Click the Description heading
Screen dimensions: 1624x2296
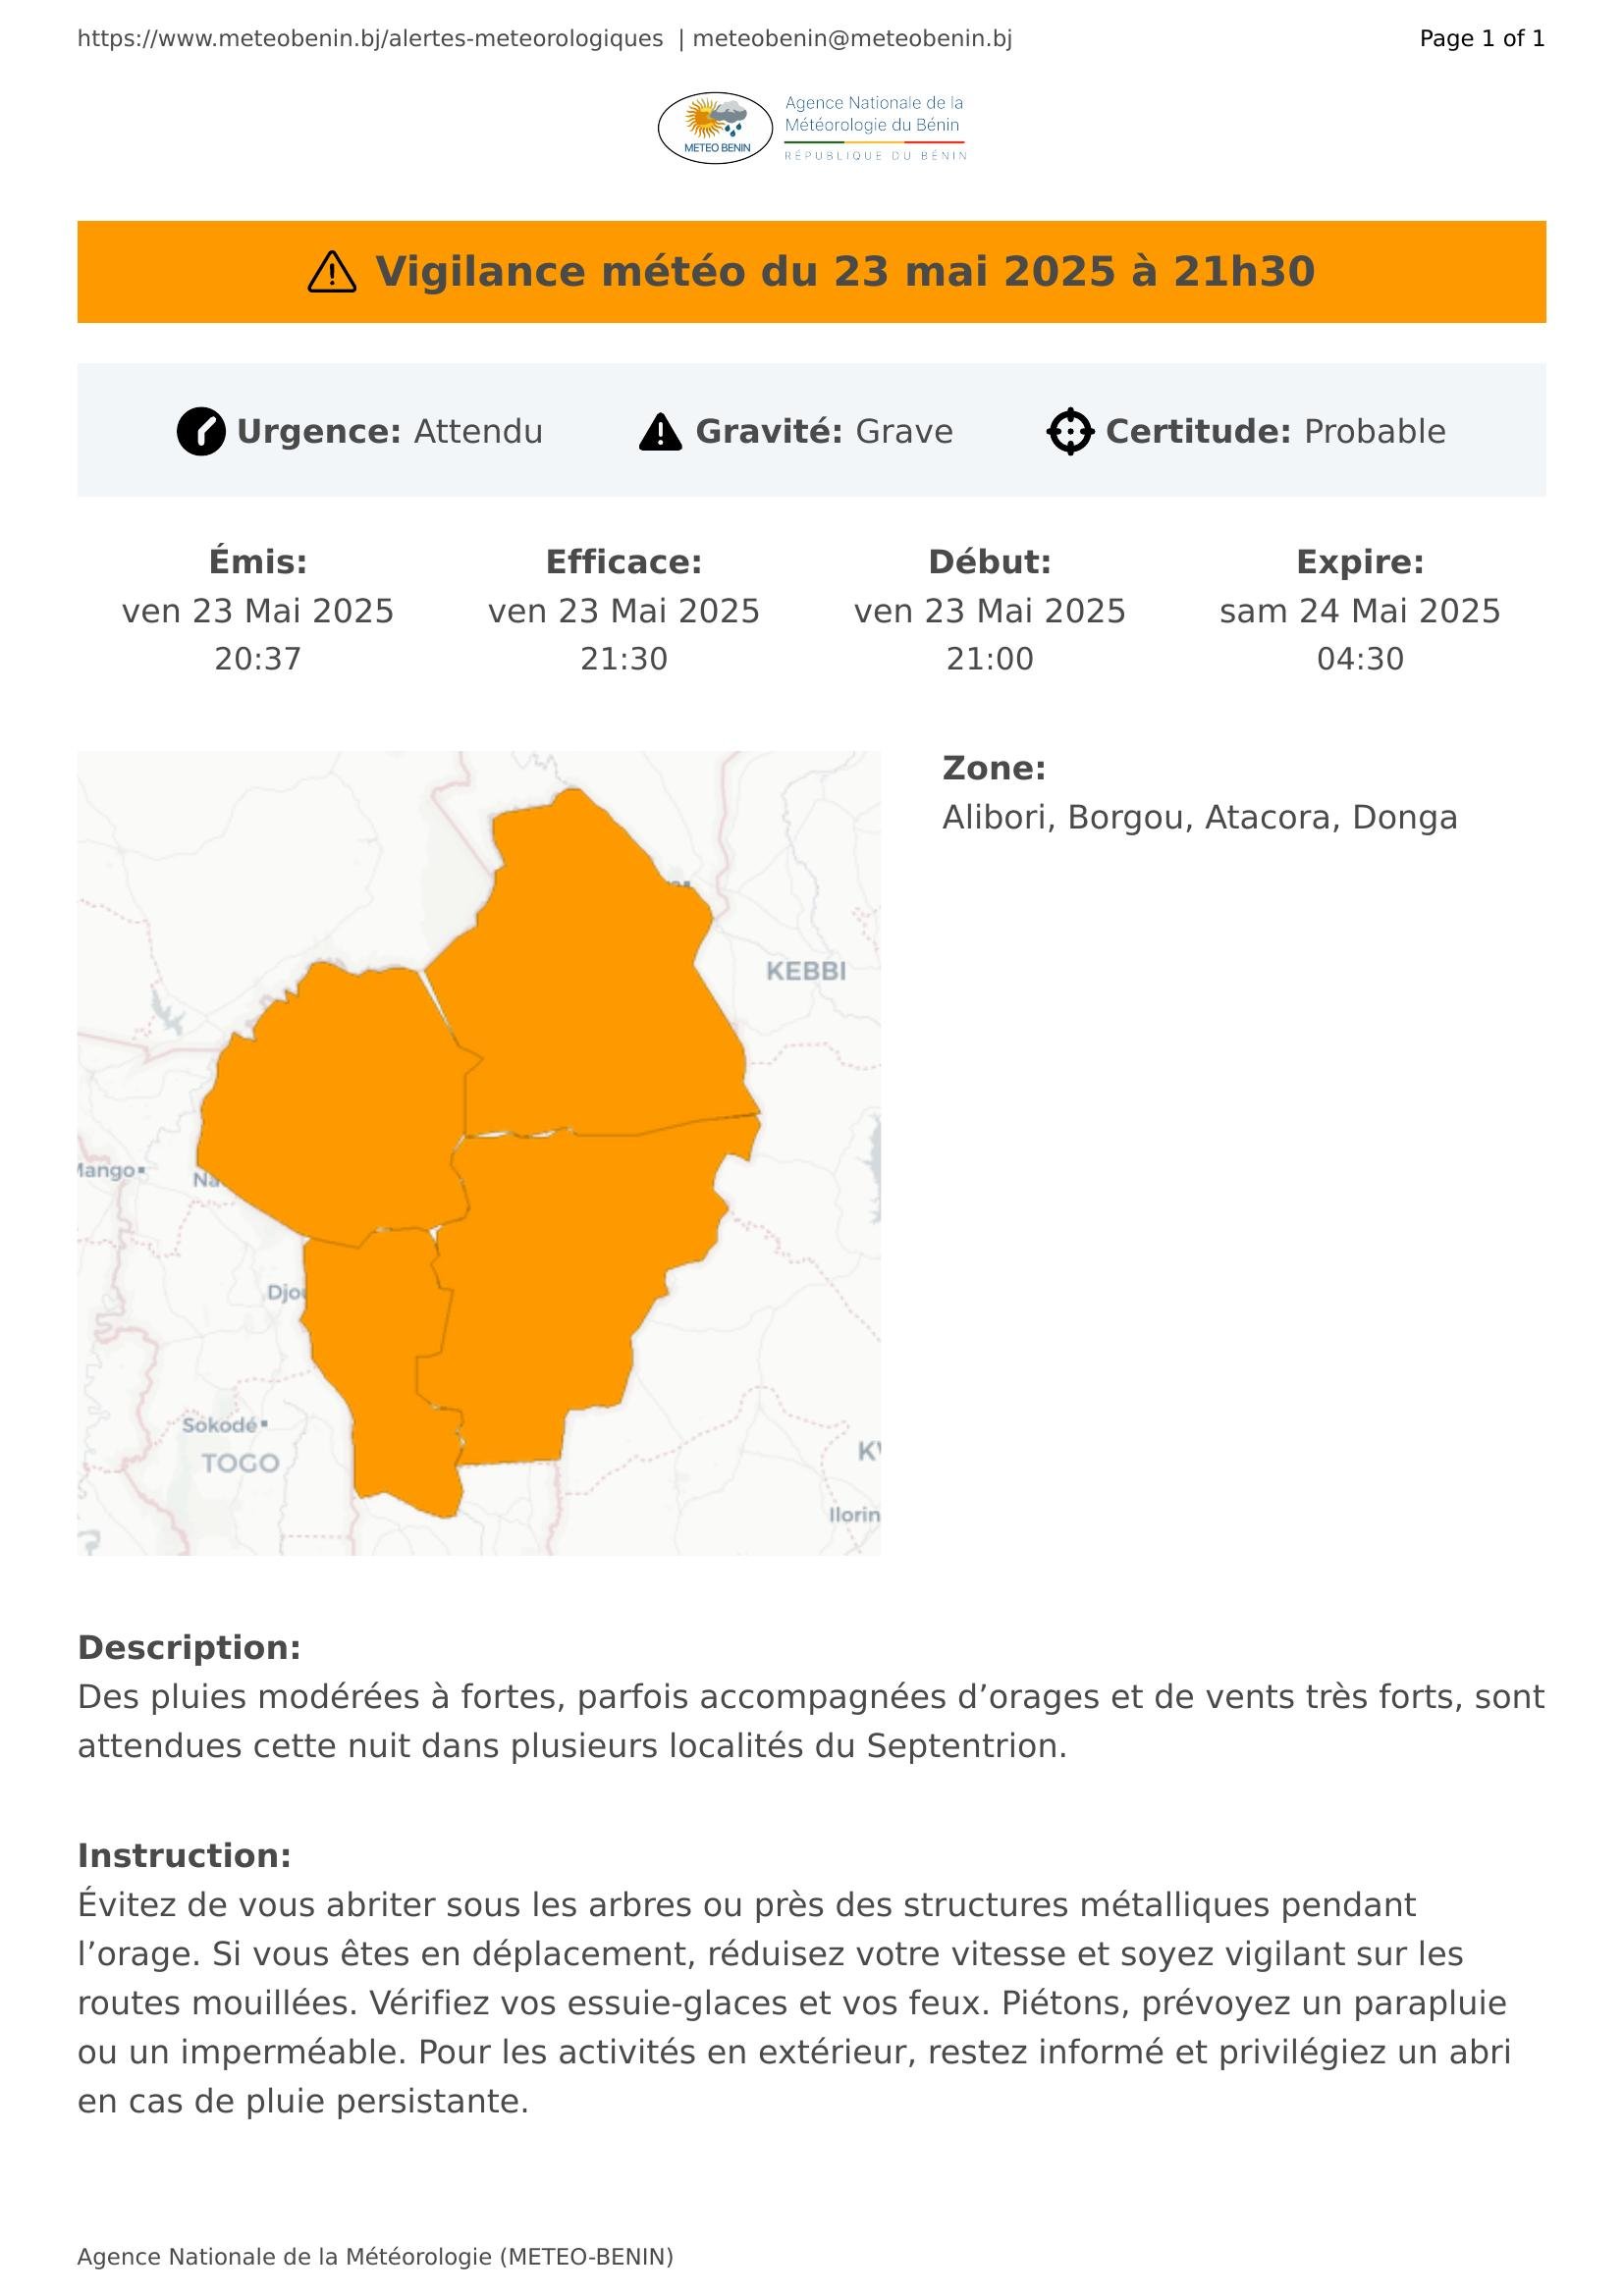(189, 1648)
